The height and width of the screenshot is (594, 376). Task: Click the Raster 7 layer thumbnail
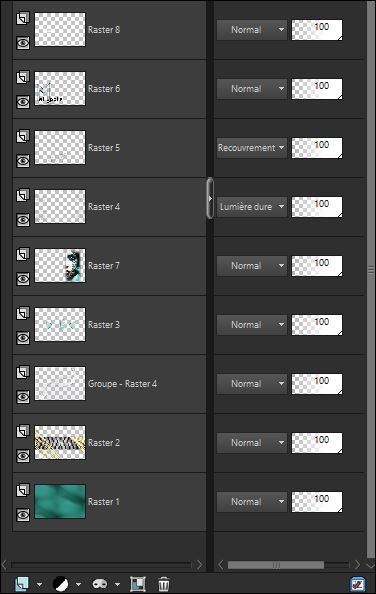pos(60,266)
